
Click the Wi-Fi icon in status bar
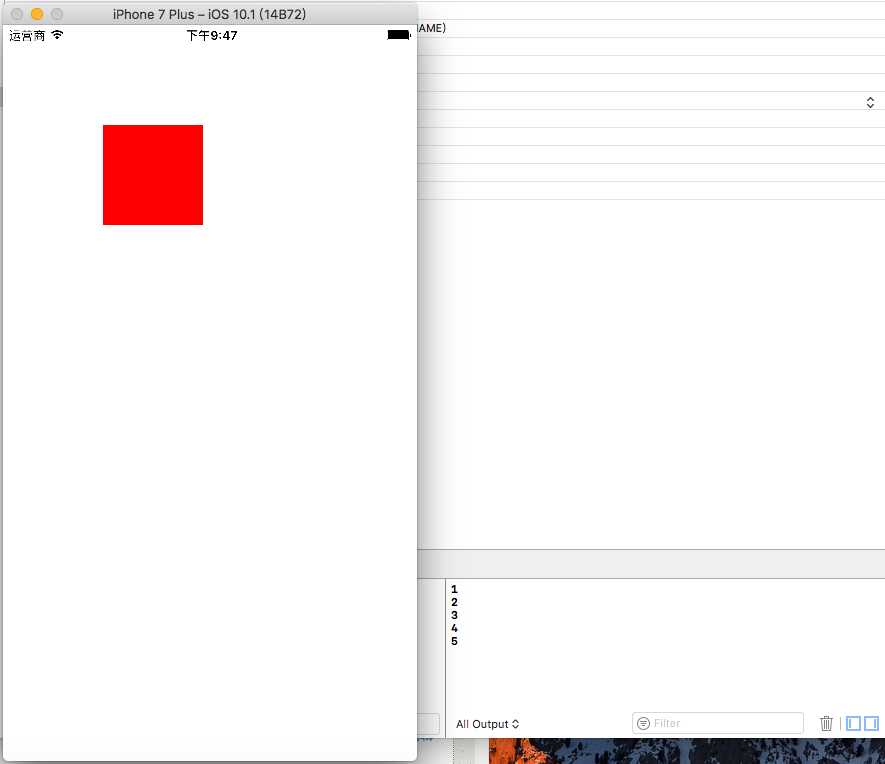(57, 35)
